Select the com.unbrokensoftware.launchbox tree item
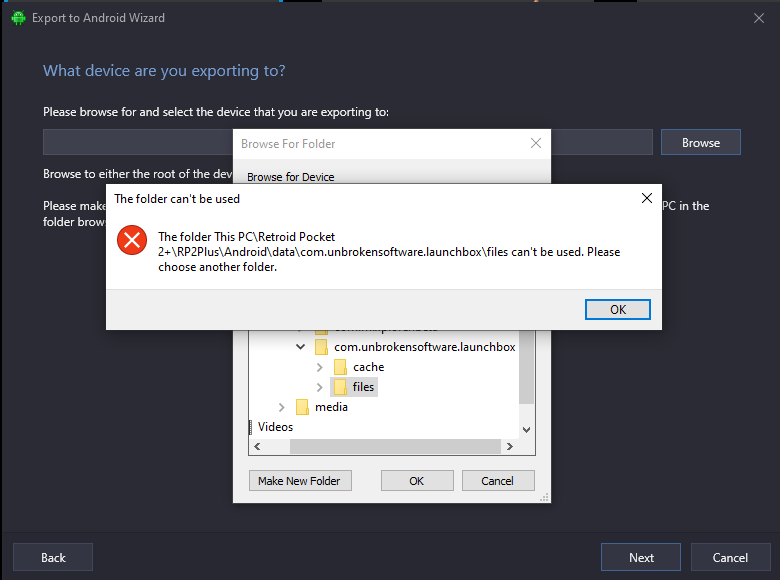 coord(424,347)
